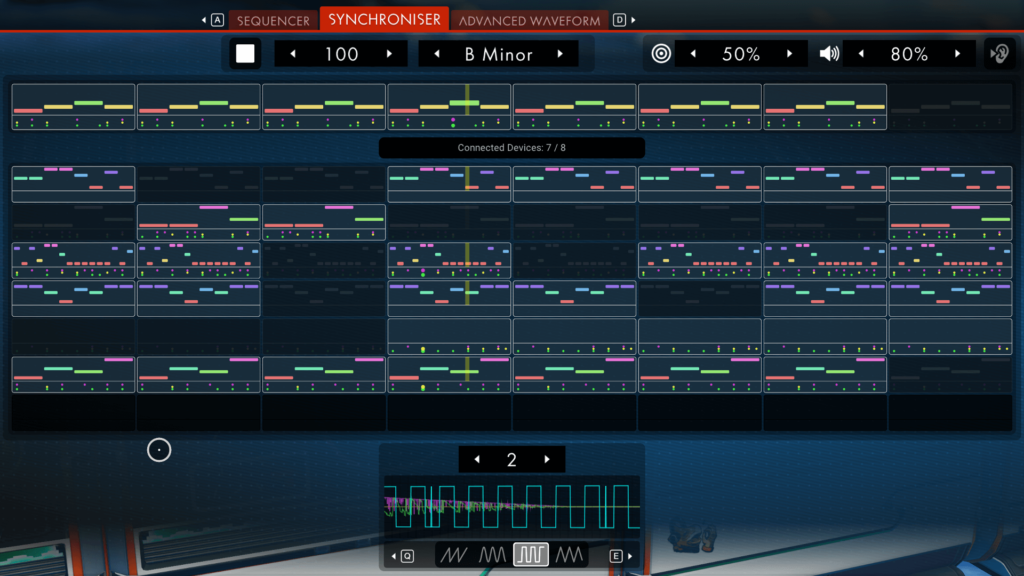
Task: Select the sawtooth waveform icon
Action: pos(456,555)
